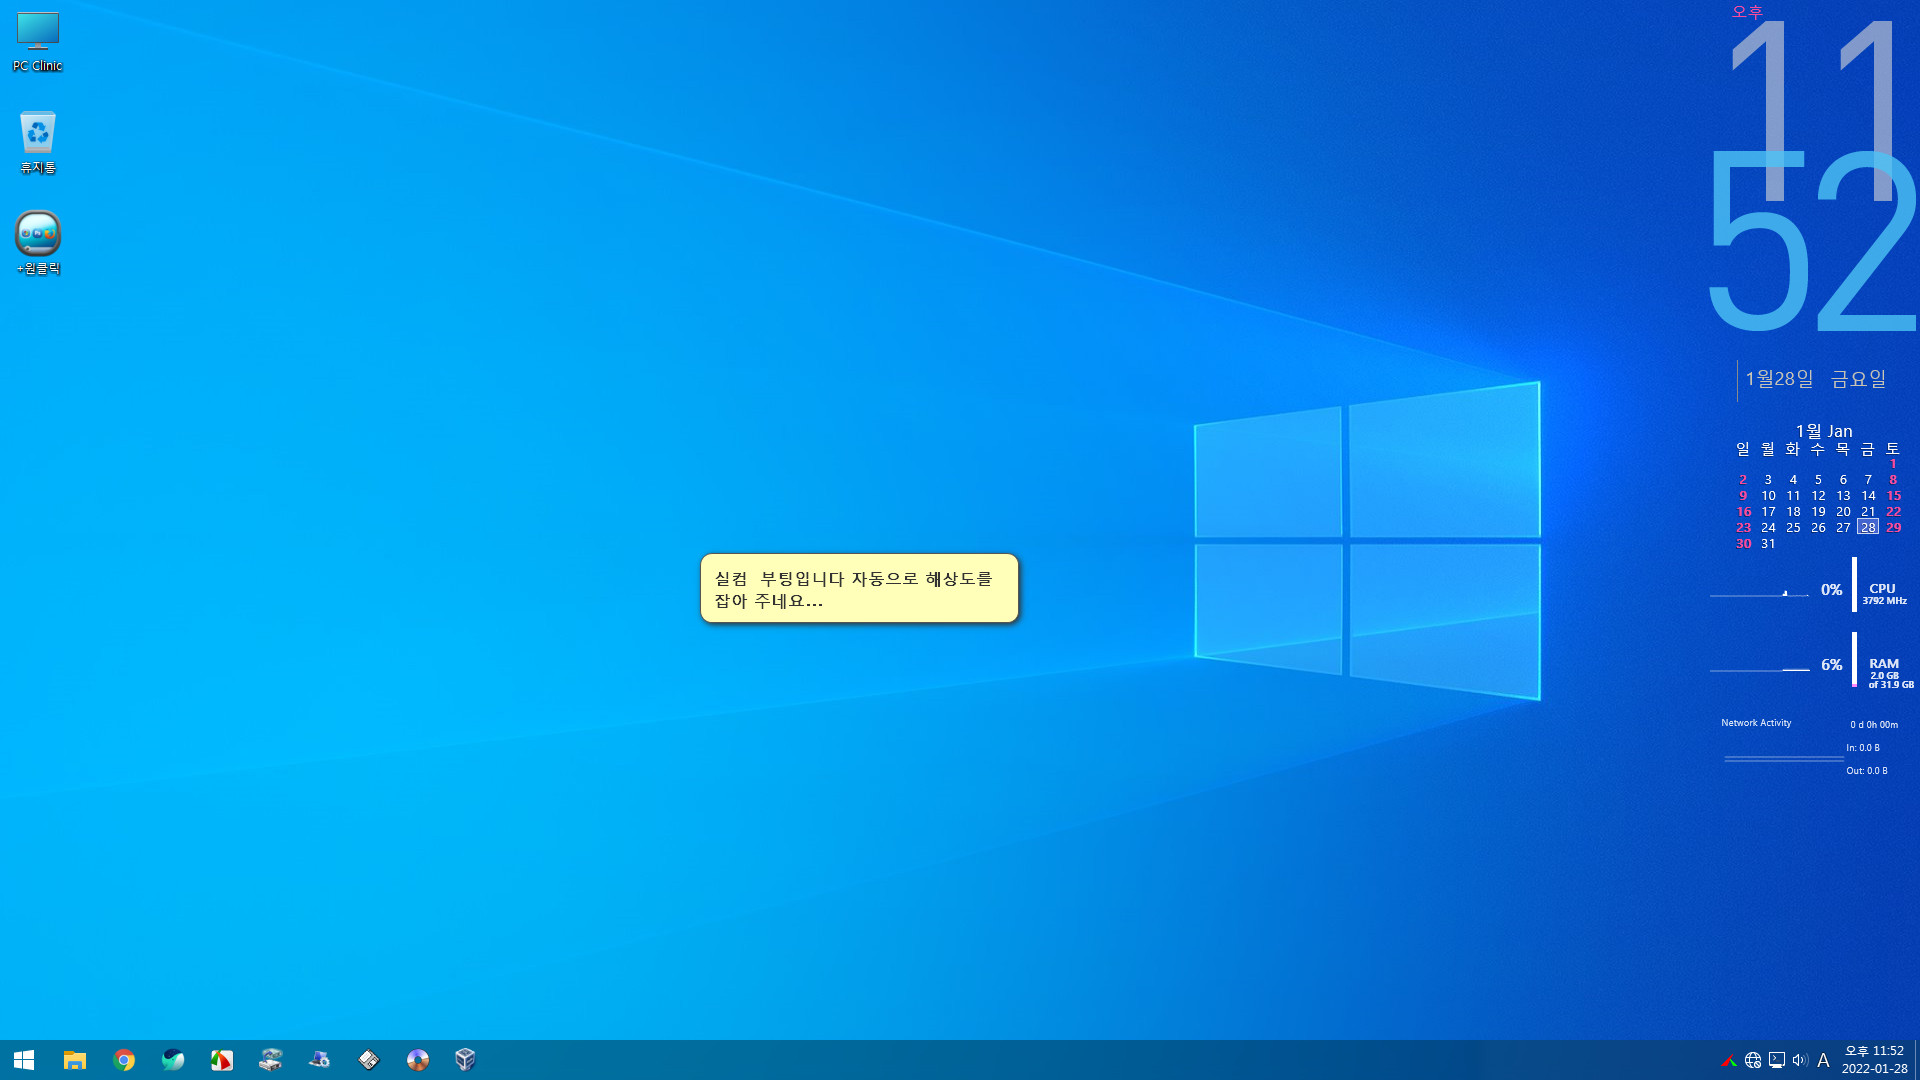
Task: Open the network globe tray icon
Action: [1753, 1060]
